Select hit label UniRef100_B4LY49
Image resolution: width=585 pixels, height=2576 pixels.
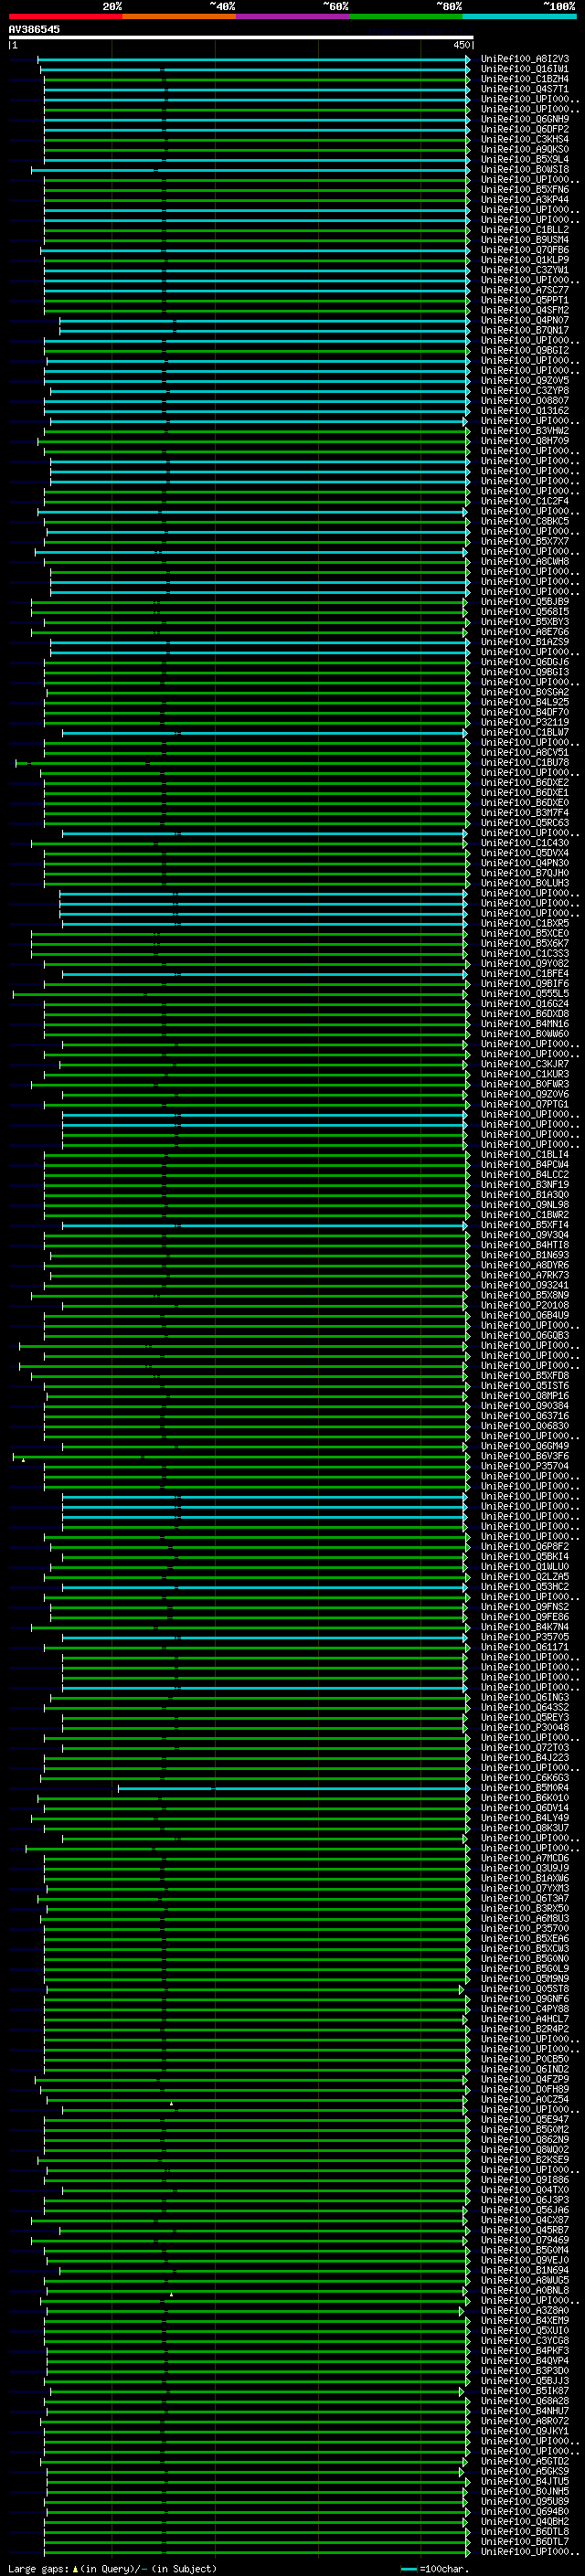click(x=525, y=1818)
